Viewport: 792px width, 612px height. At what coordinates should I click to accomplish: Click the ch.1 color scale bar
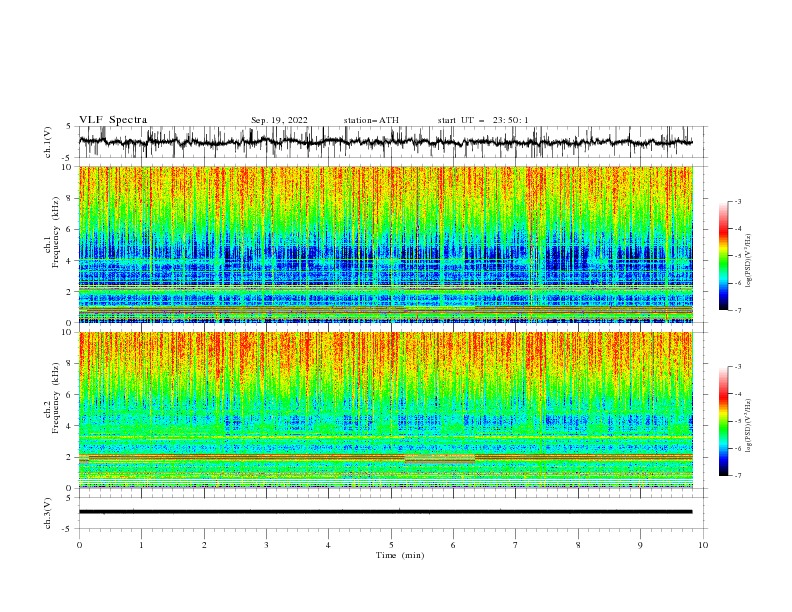pyautogui.click(x=723, y=256)
